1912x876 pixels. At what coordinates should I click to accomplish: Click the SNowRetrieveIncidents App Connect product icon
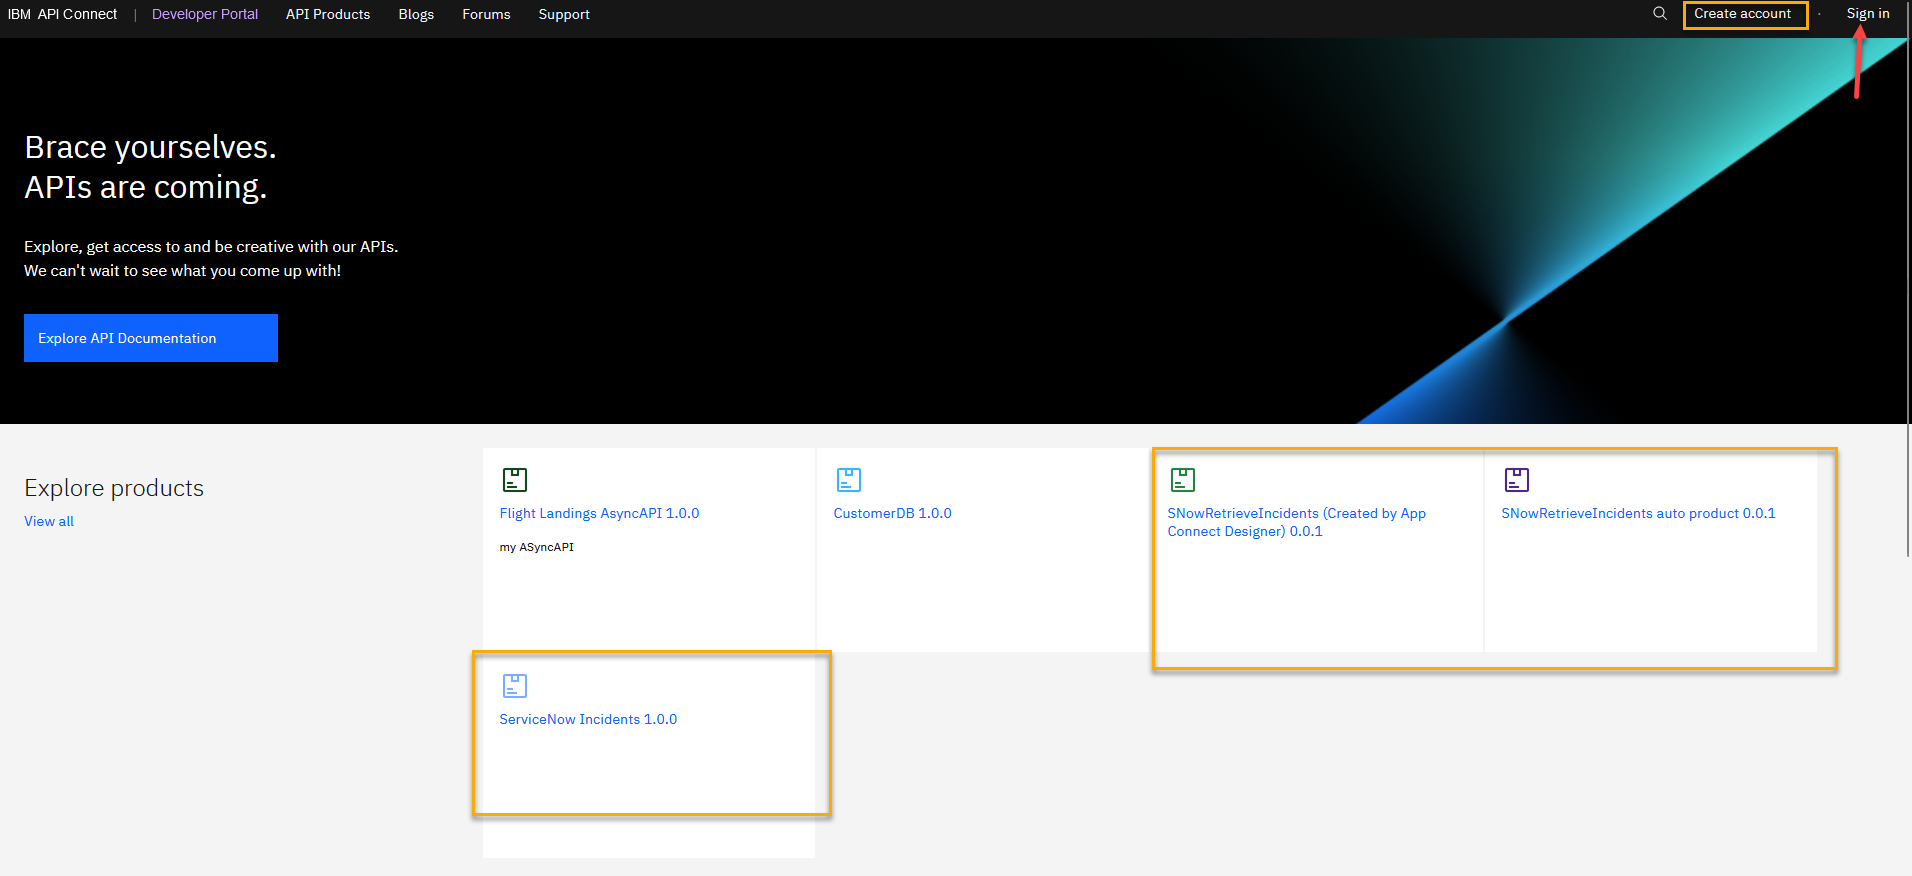pos(1183,480)
